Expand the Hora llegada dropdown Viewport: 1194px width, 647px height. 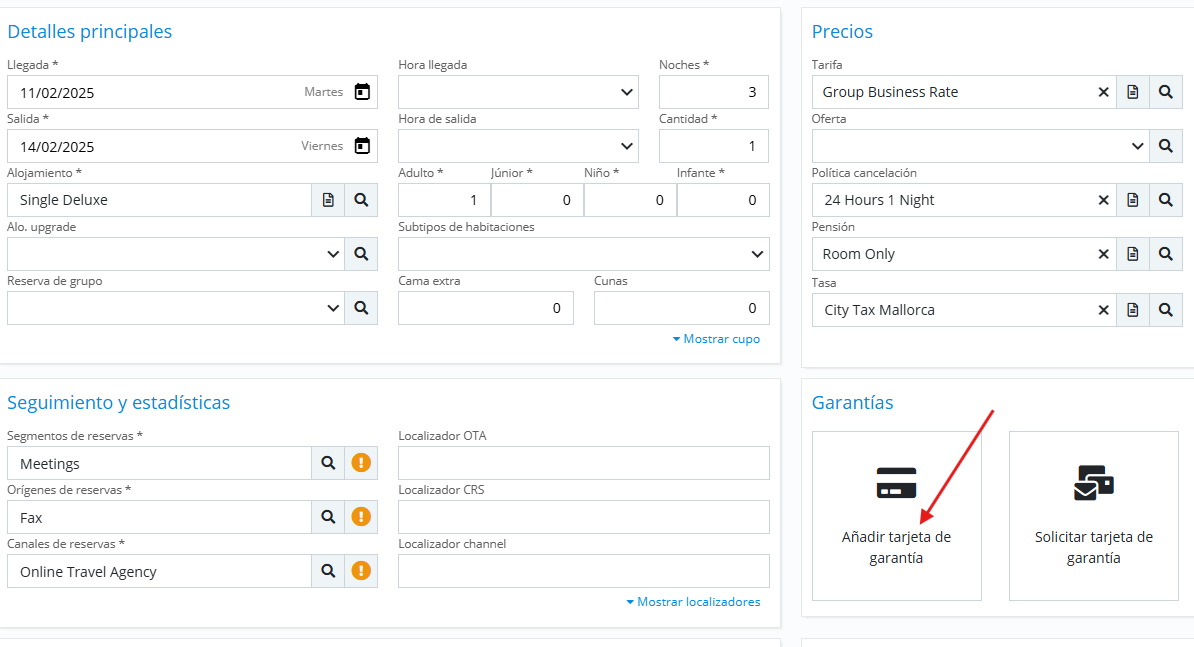pos(627,92)
